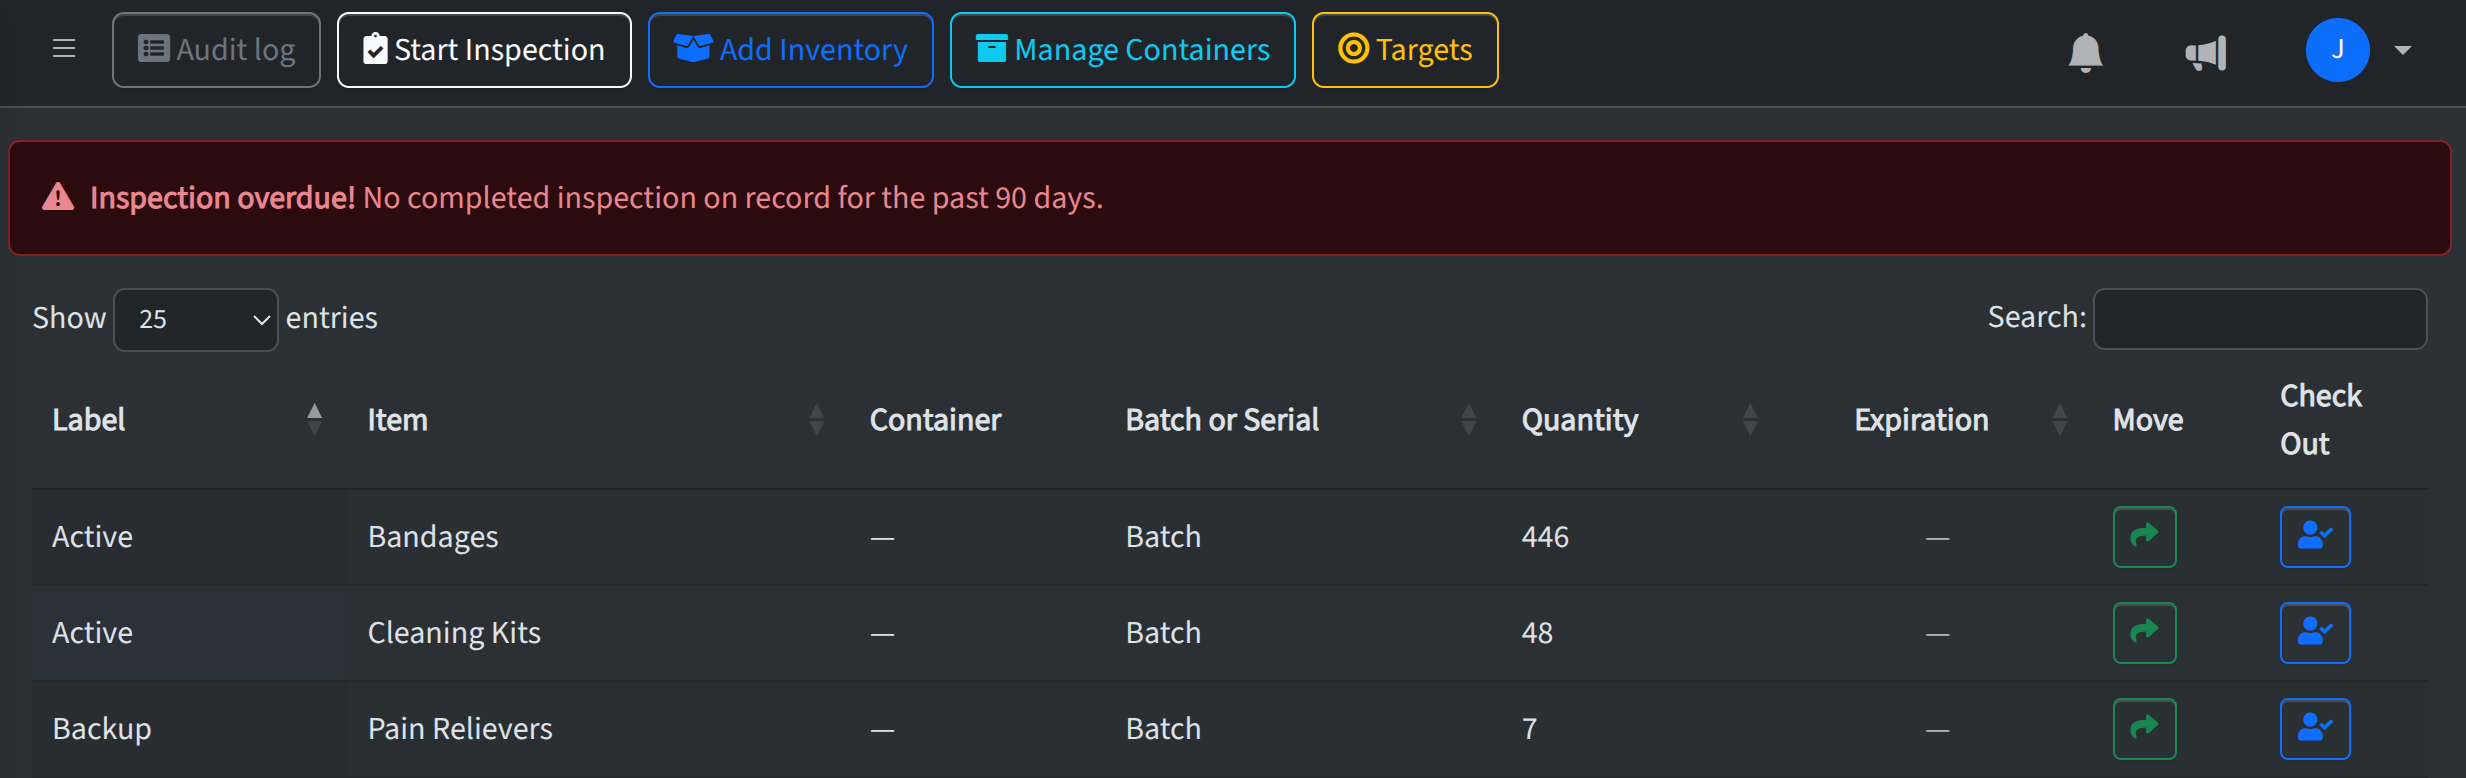Open the Manage Containers dialog

coord(1121,49)
